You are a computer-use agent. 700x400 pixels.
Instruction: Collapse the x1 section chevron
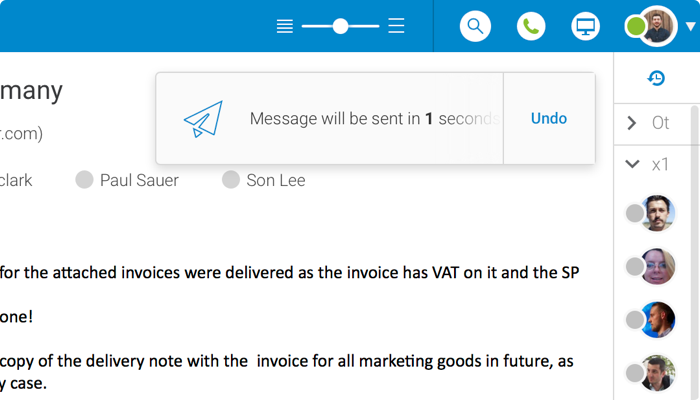coord(632,164)
